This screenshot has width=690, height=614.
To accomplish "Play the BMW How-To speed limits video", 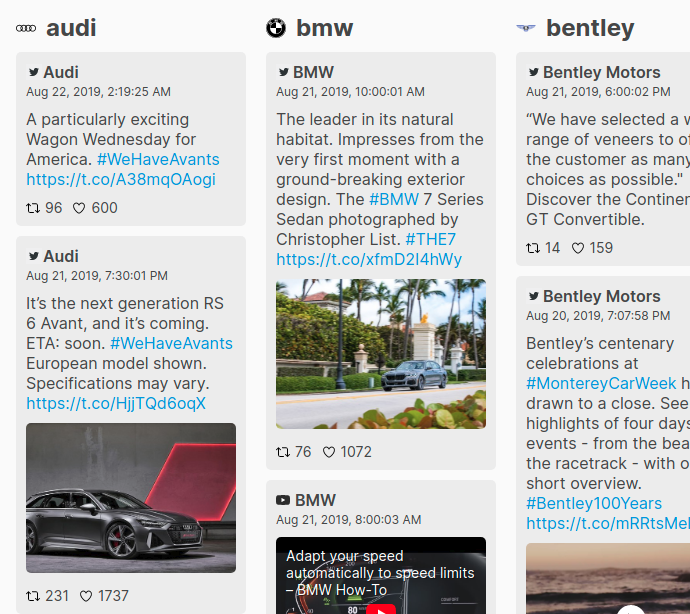I will [381, 575].
